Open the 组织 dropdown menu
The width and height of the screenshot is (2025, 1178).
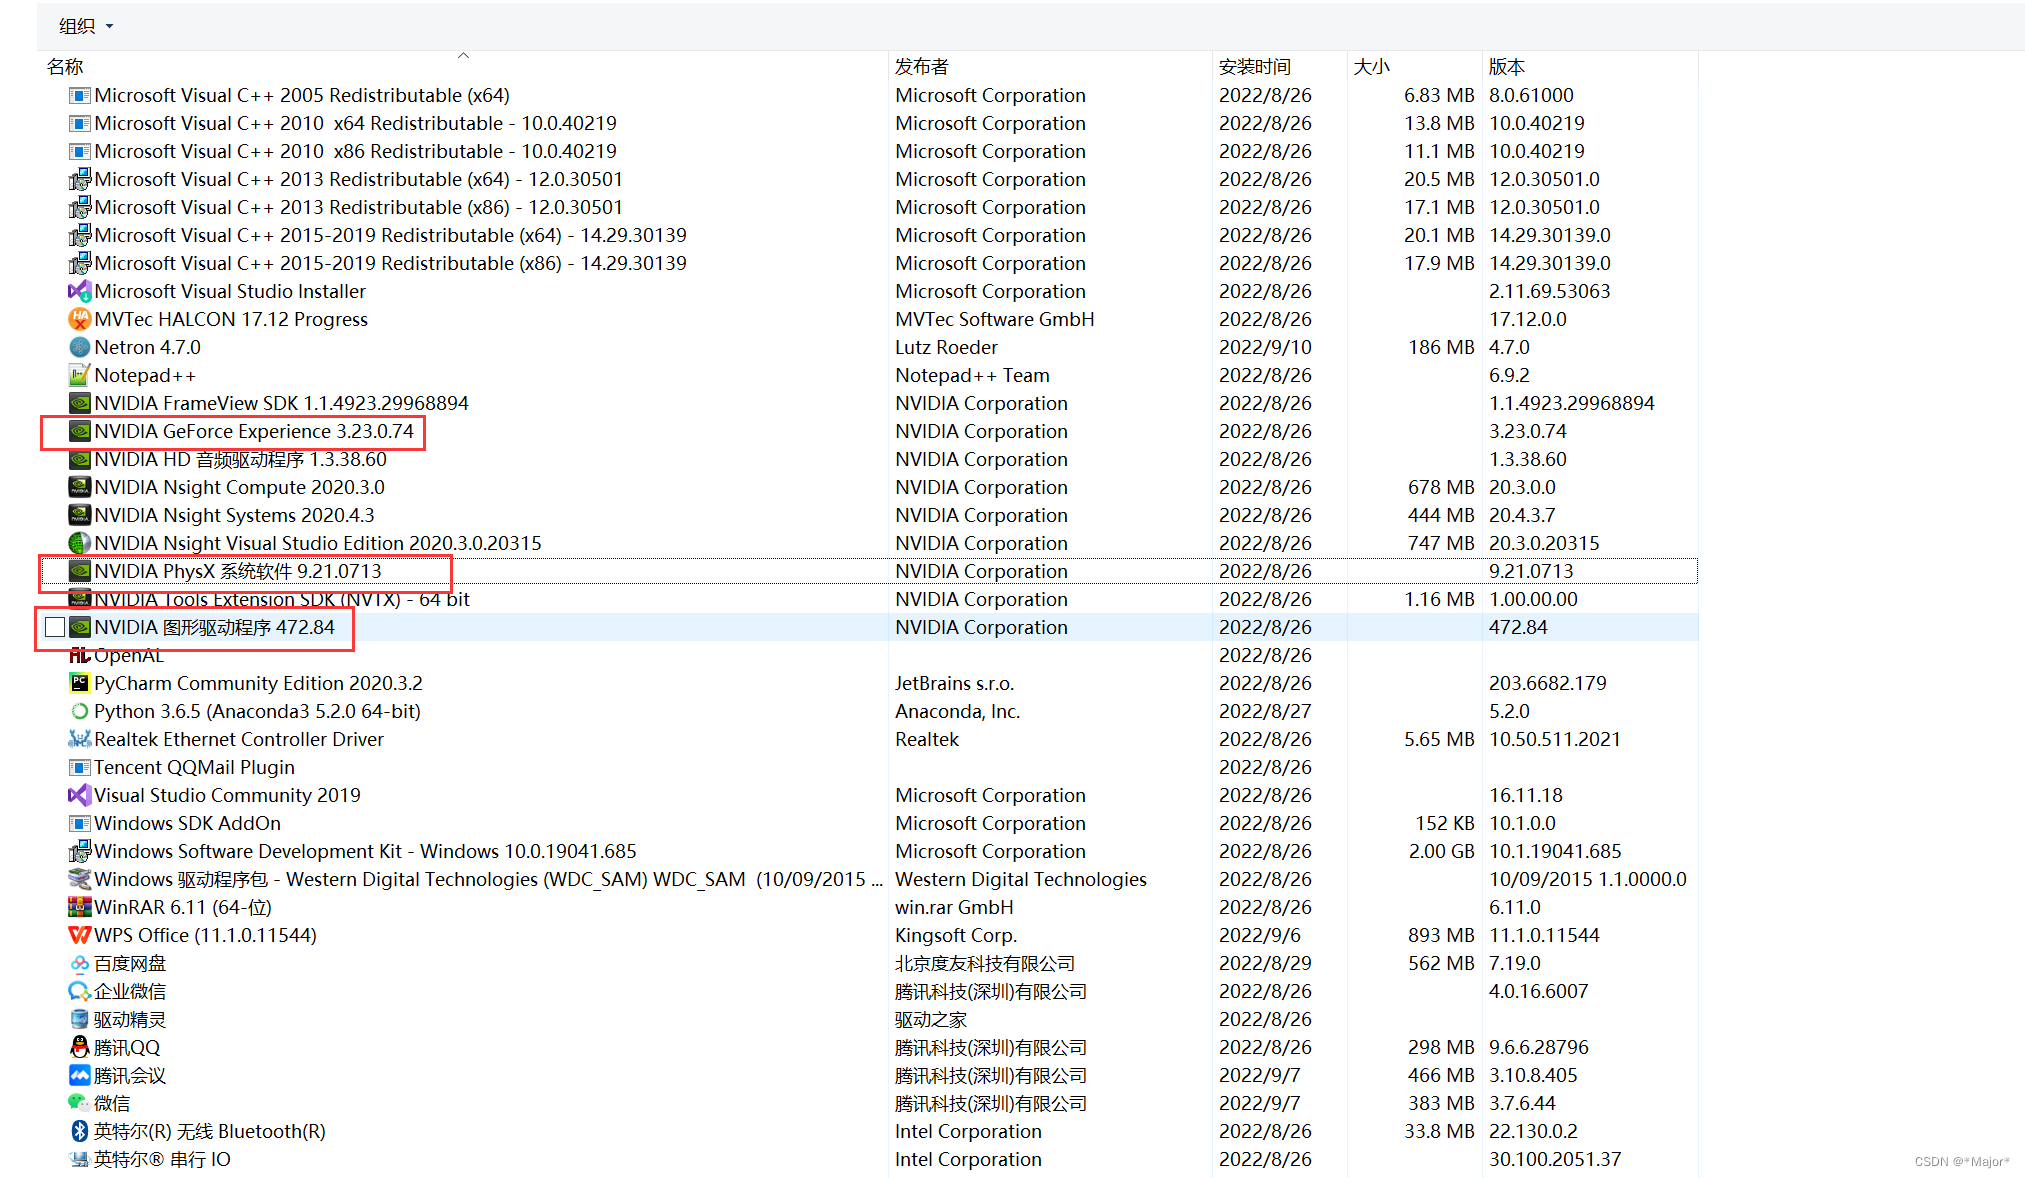[86, 26]
